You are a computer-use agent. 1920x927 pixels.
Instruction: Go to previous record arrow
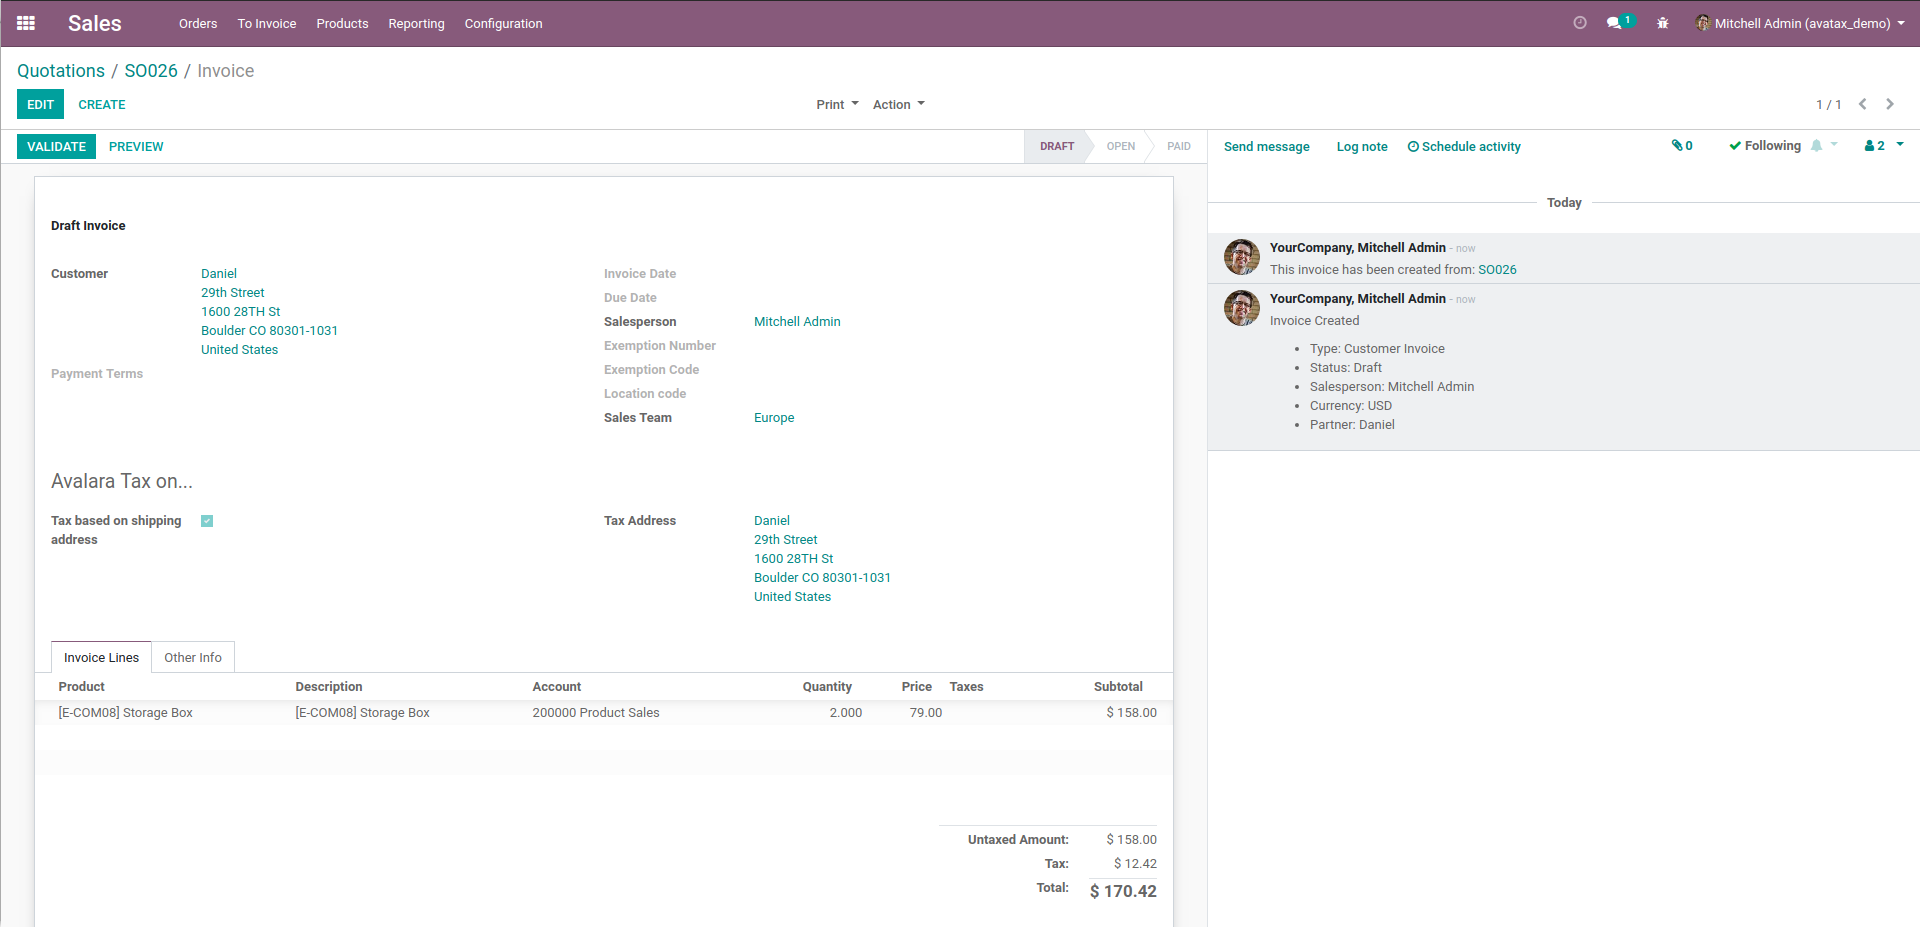tap(1862, 104)
